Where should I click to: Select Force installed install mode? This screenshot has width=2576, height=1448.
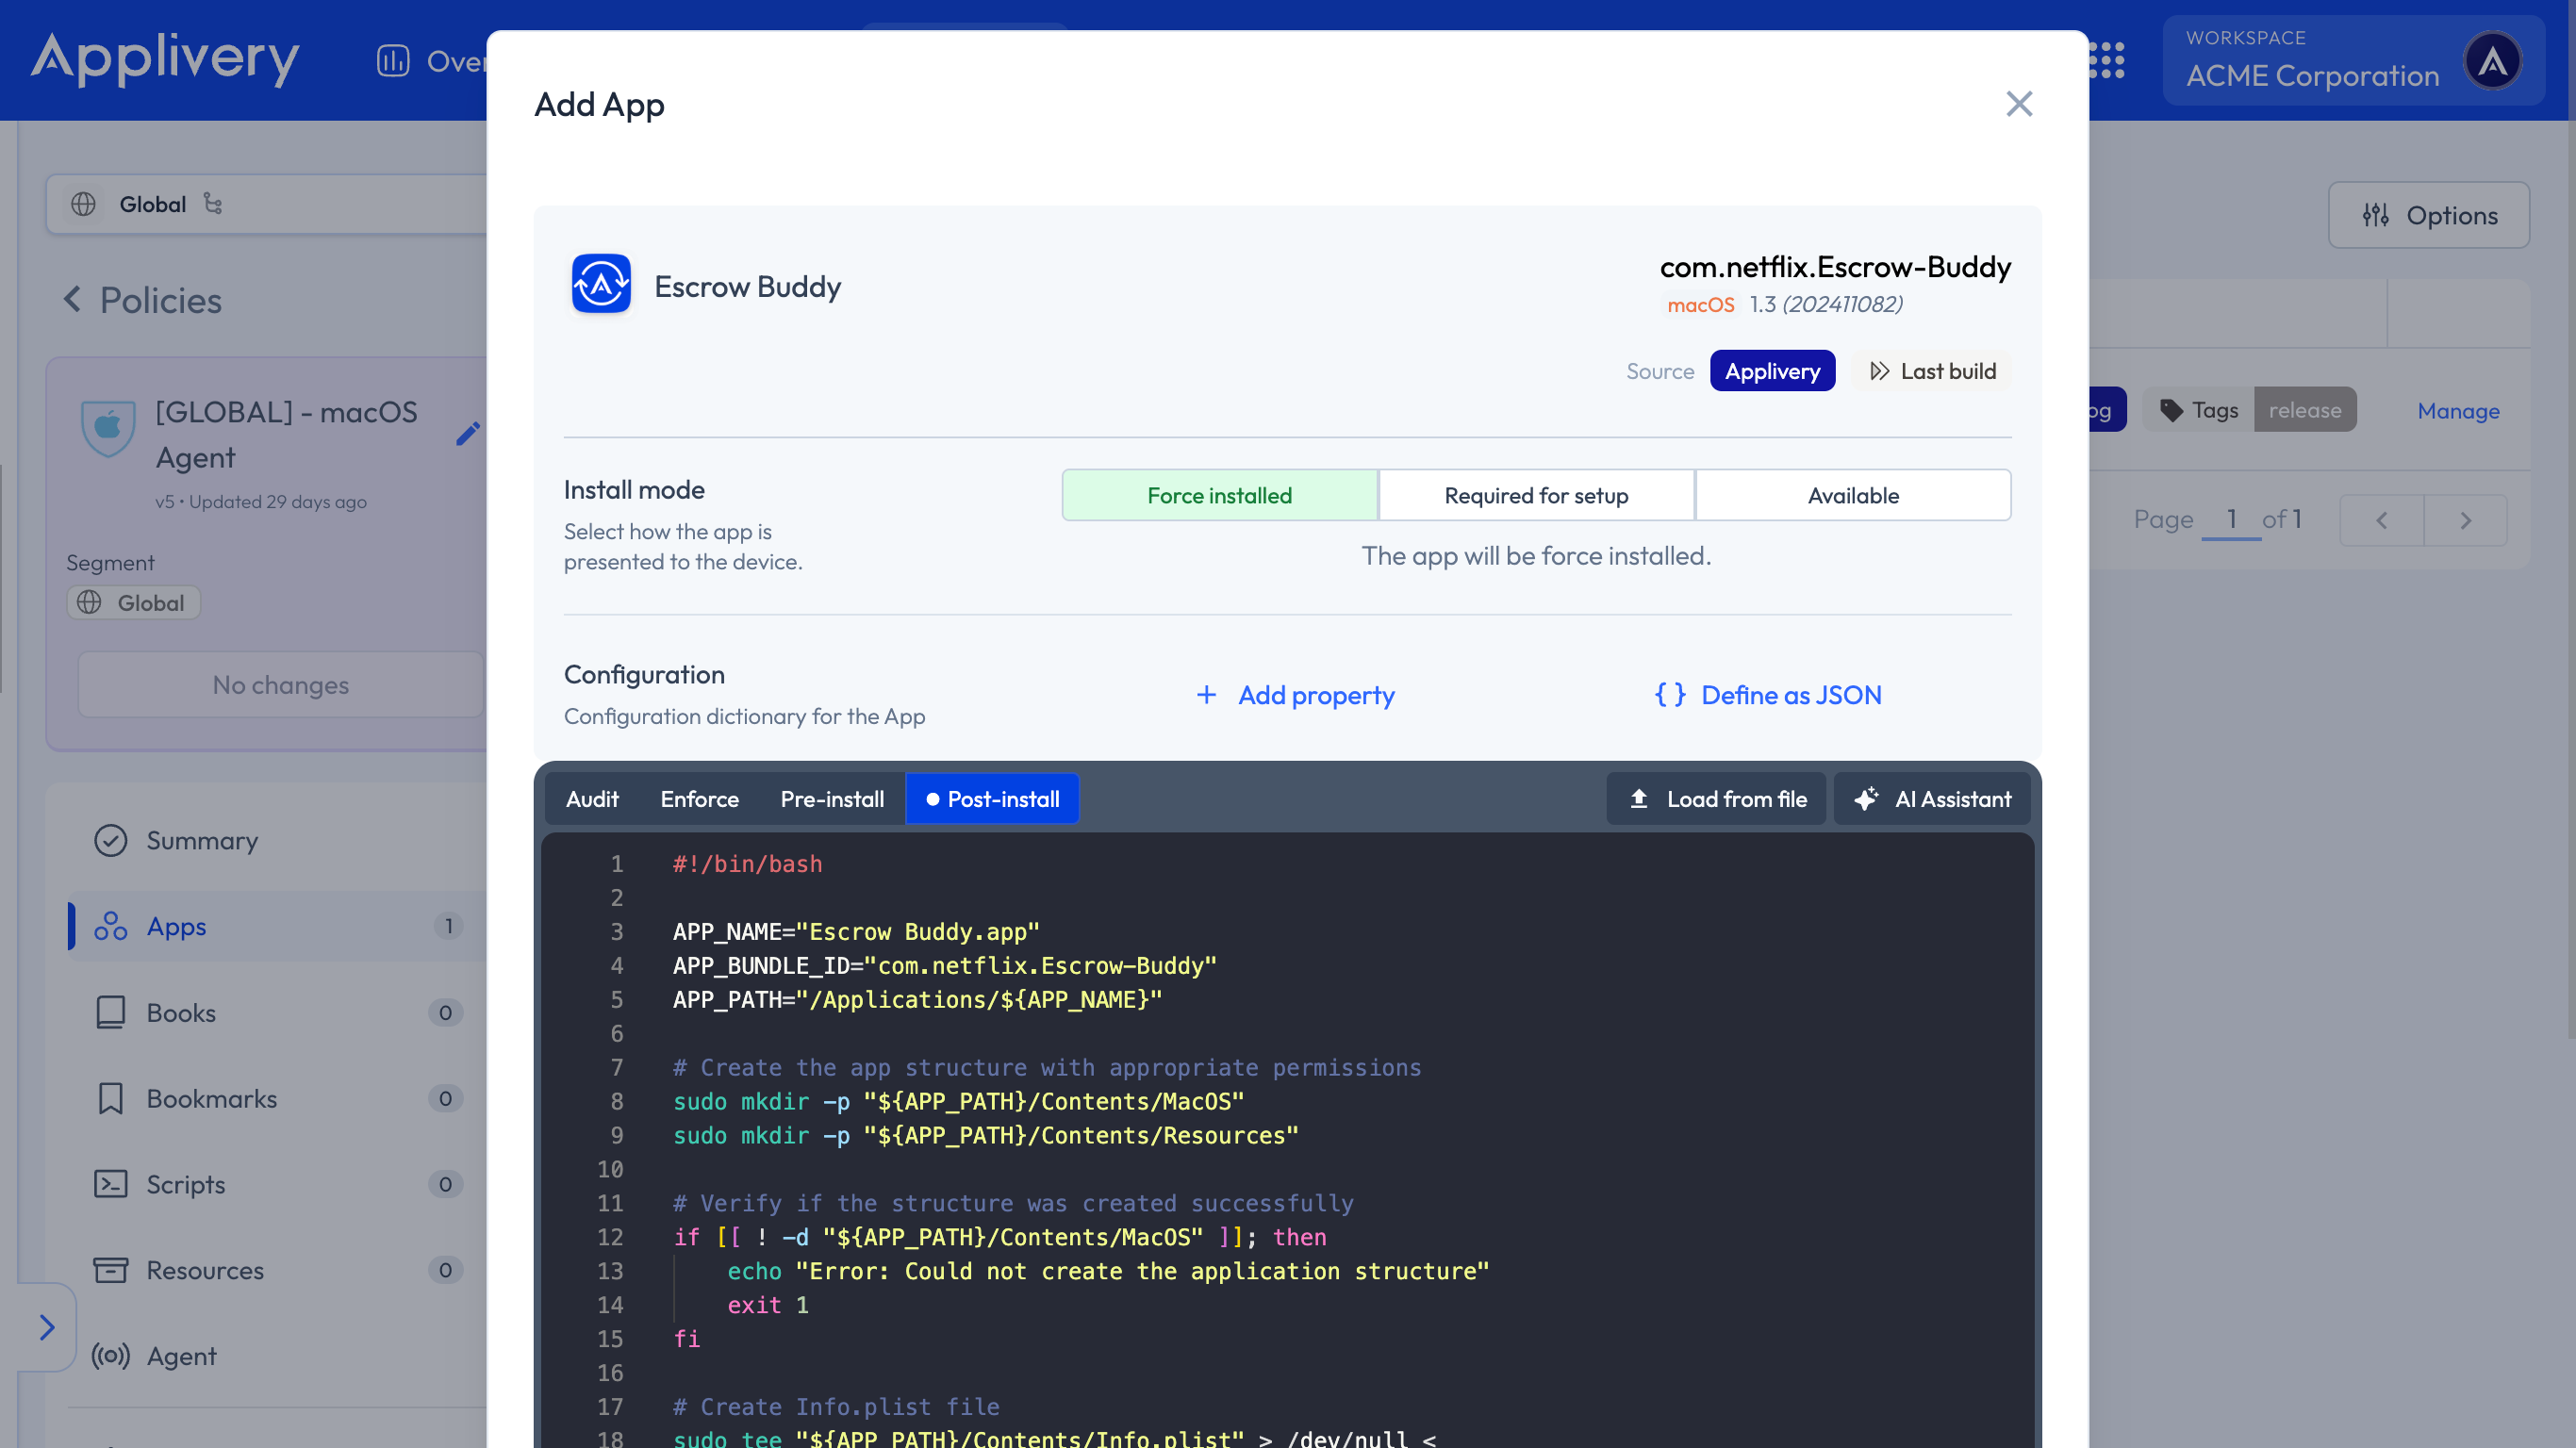(1219, 495)
